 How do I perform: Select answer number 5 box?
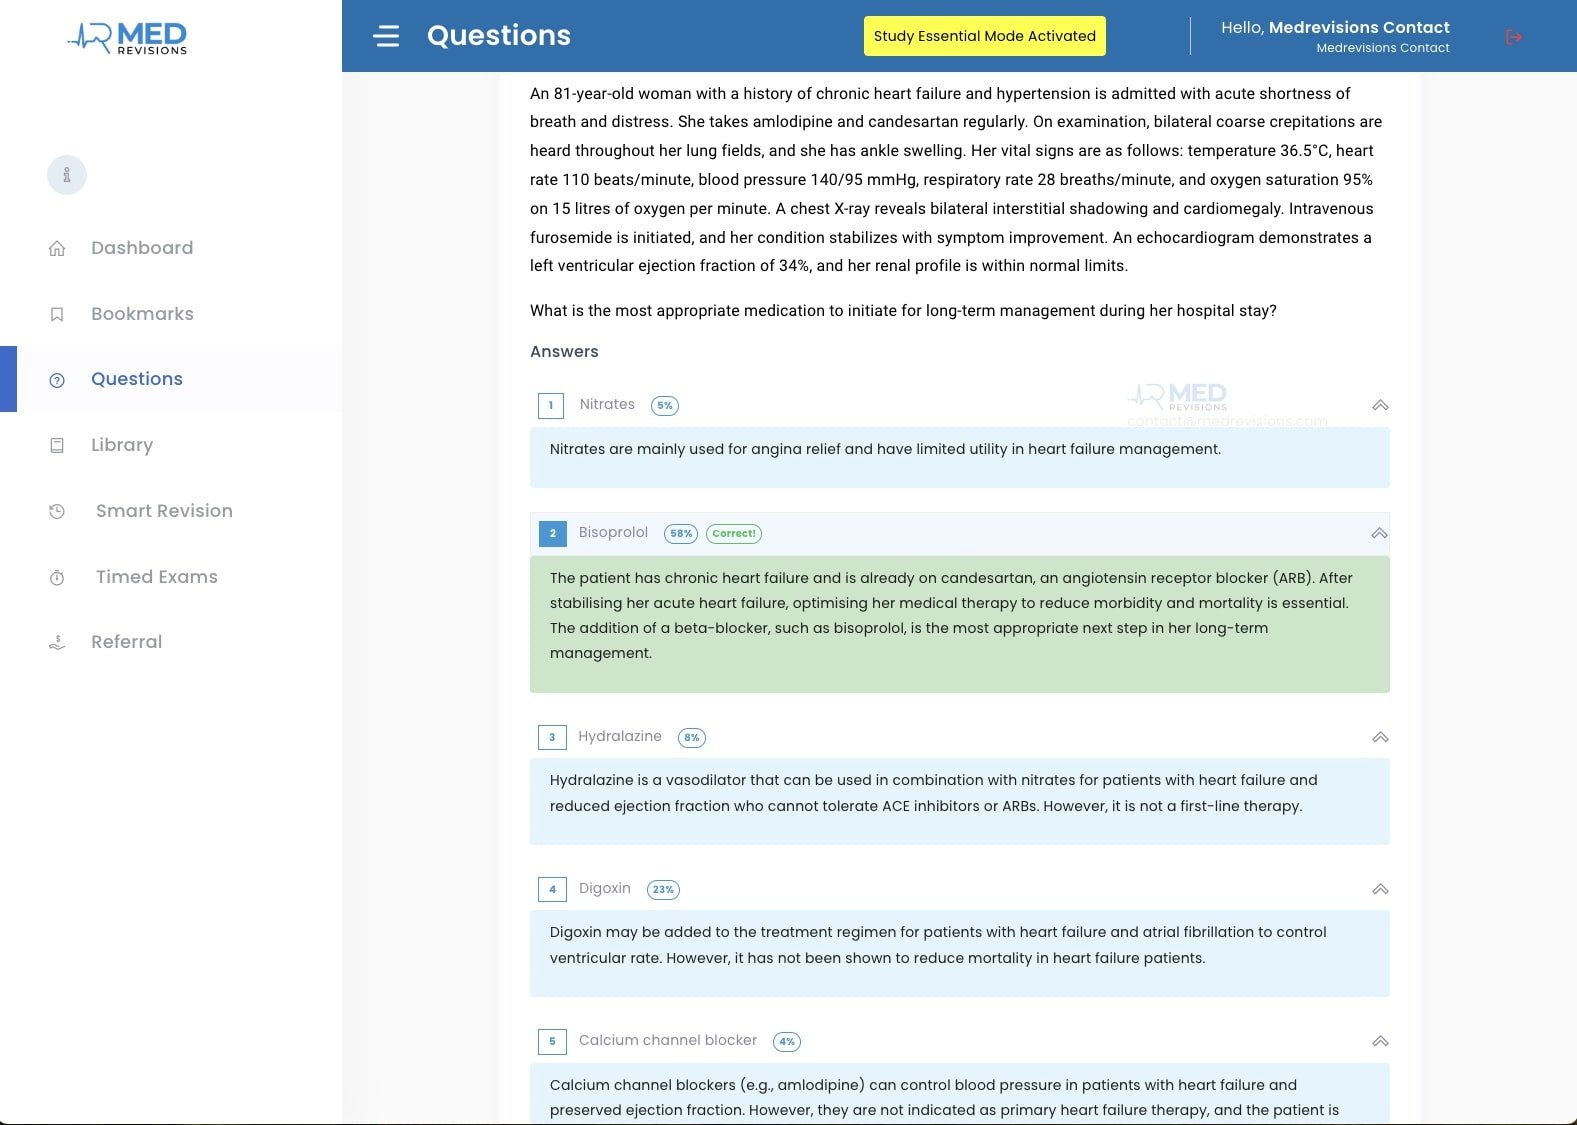coord(552,1041)
